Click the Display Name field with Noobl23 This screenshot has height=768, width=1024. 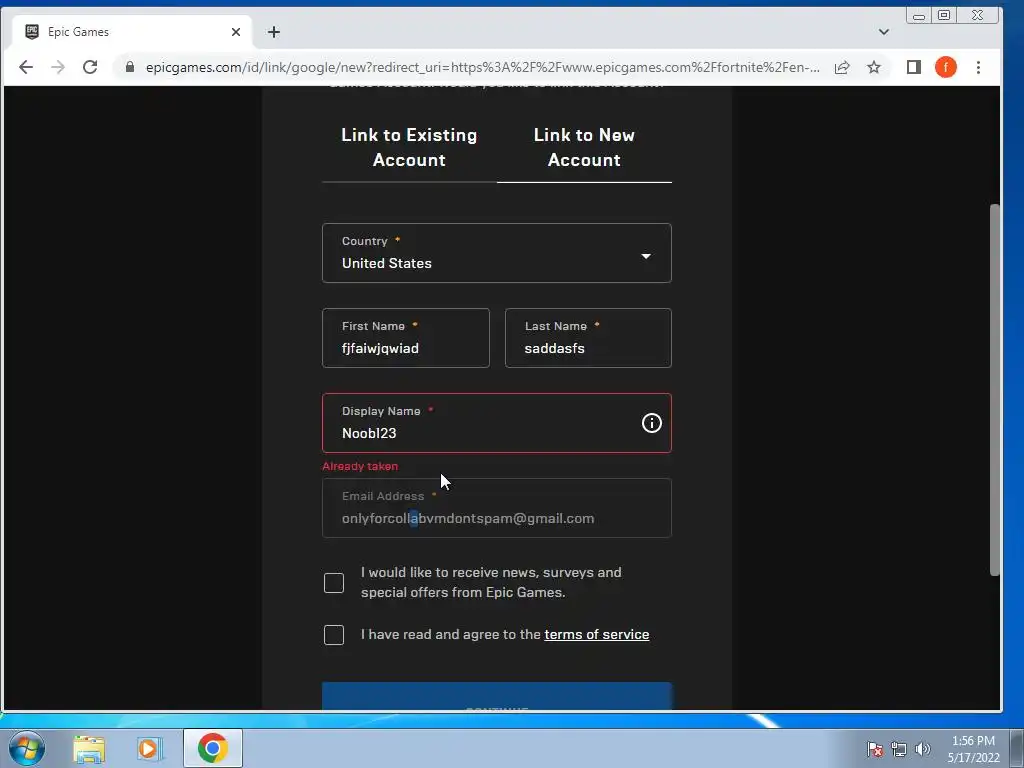pos(497,423)
